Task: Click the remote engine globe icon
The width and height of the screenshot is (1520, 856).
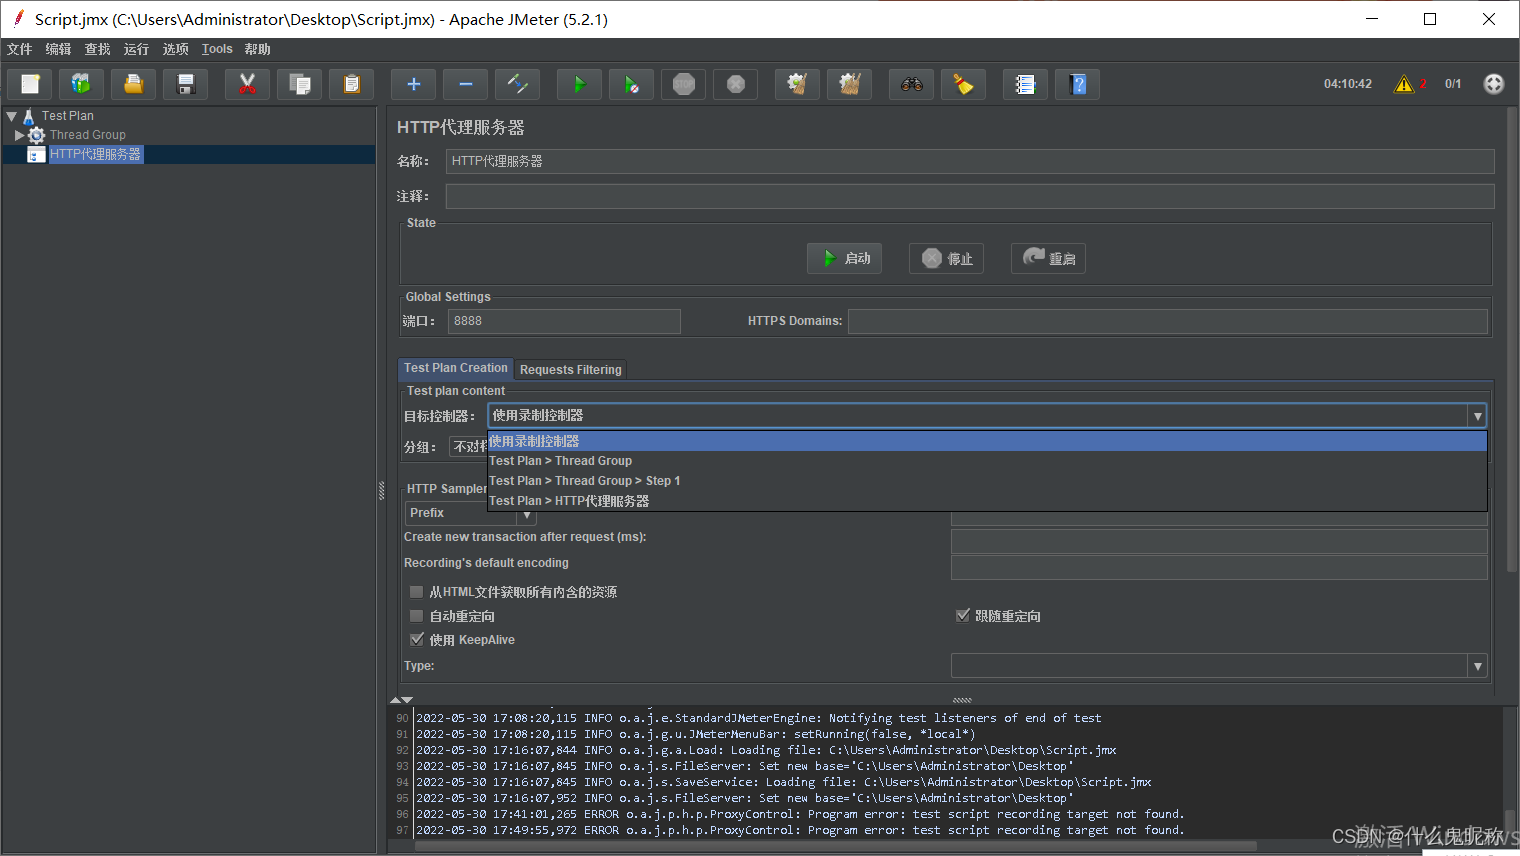Action: pyautogui.click(x=1494, y=84)
